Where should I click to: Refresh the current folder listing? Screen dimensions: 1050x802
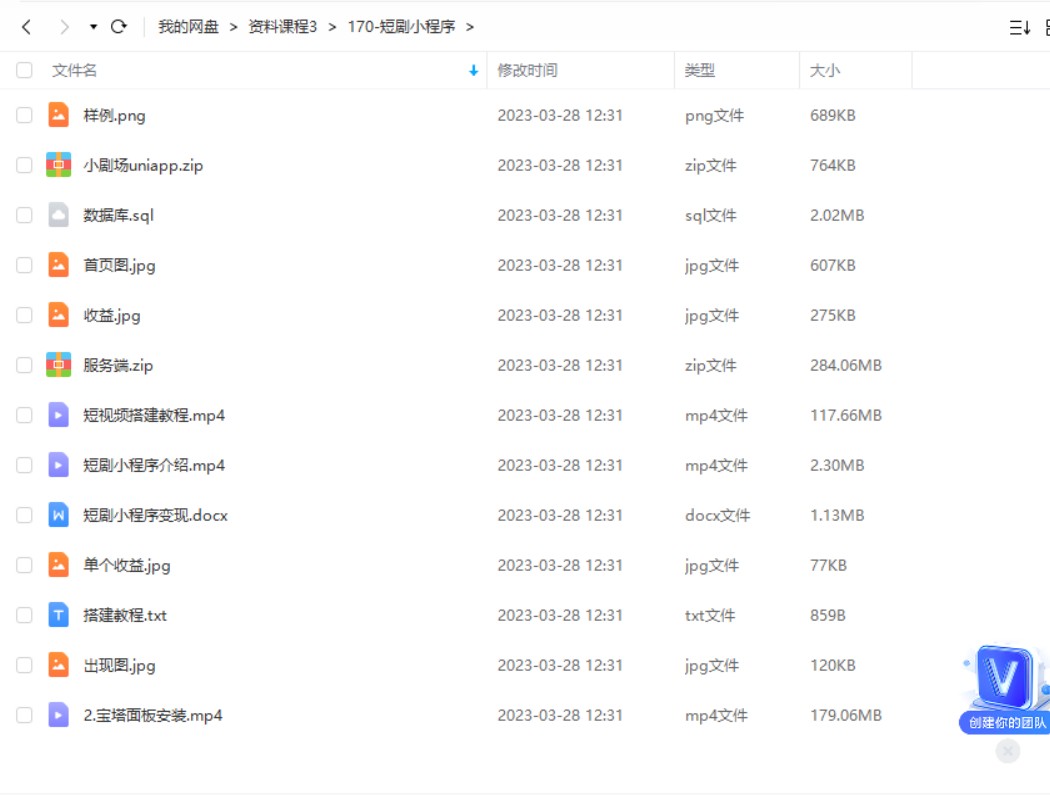coord(119,27)
